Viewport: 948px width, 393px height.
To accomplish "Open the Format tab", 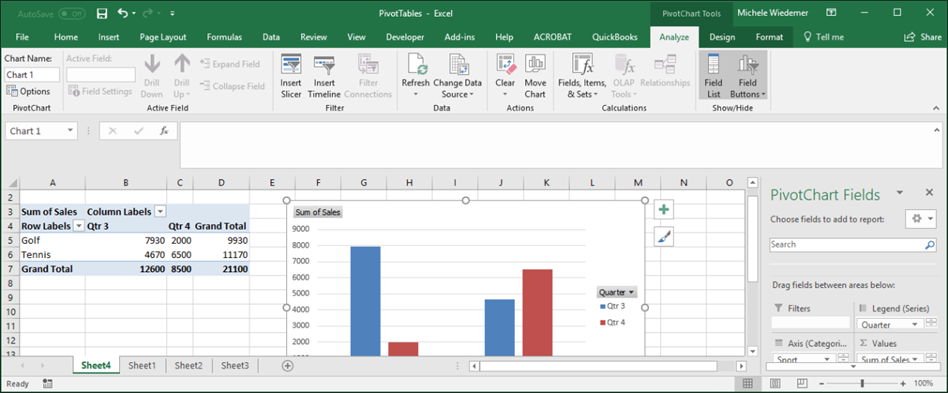I will tap(769, 37).
